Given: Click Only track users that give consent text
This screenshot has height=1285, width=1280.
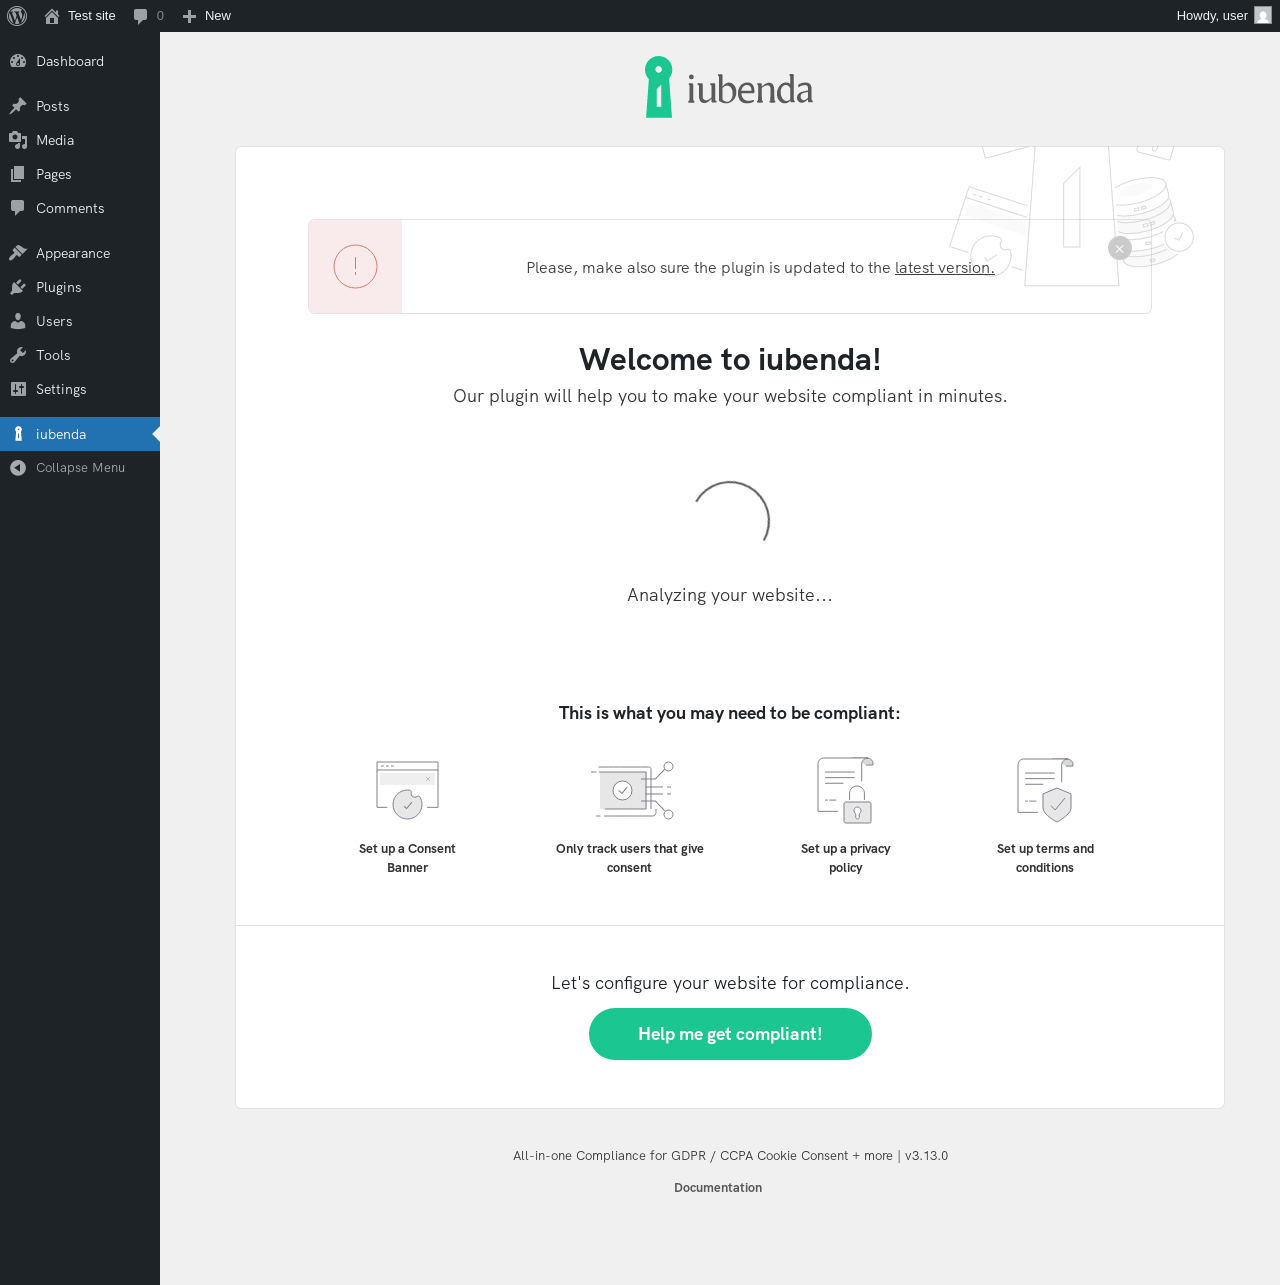Looking at the screenshot, I should pos(630,858).
